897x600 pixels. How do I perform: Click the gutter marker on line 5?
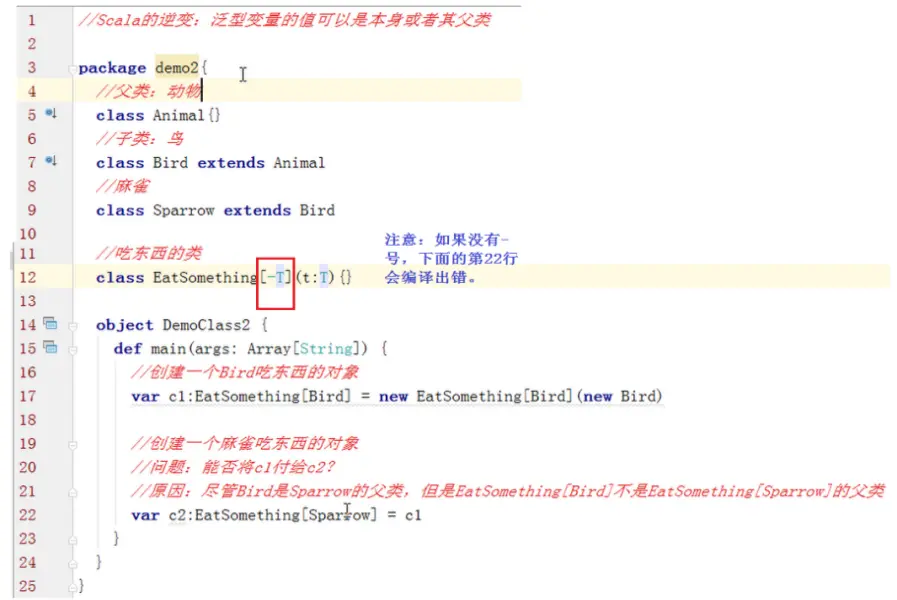(x=51, y=113)
